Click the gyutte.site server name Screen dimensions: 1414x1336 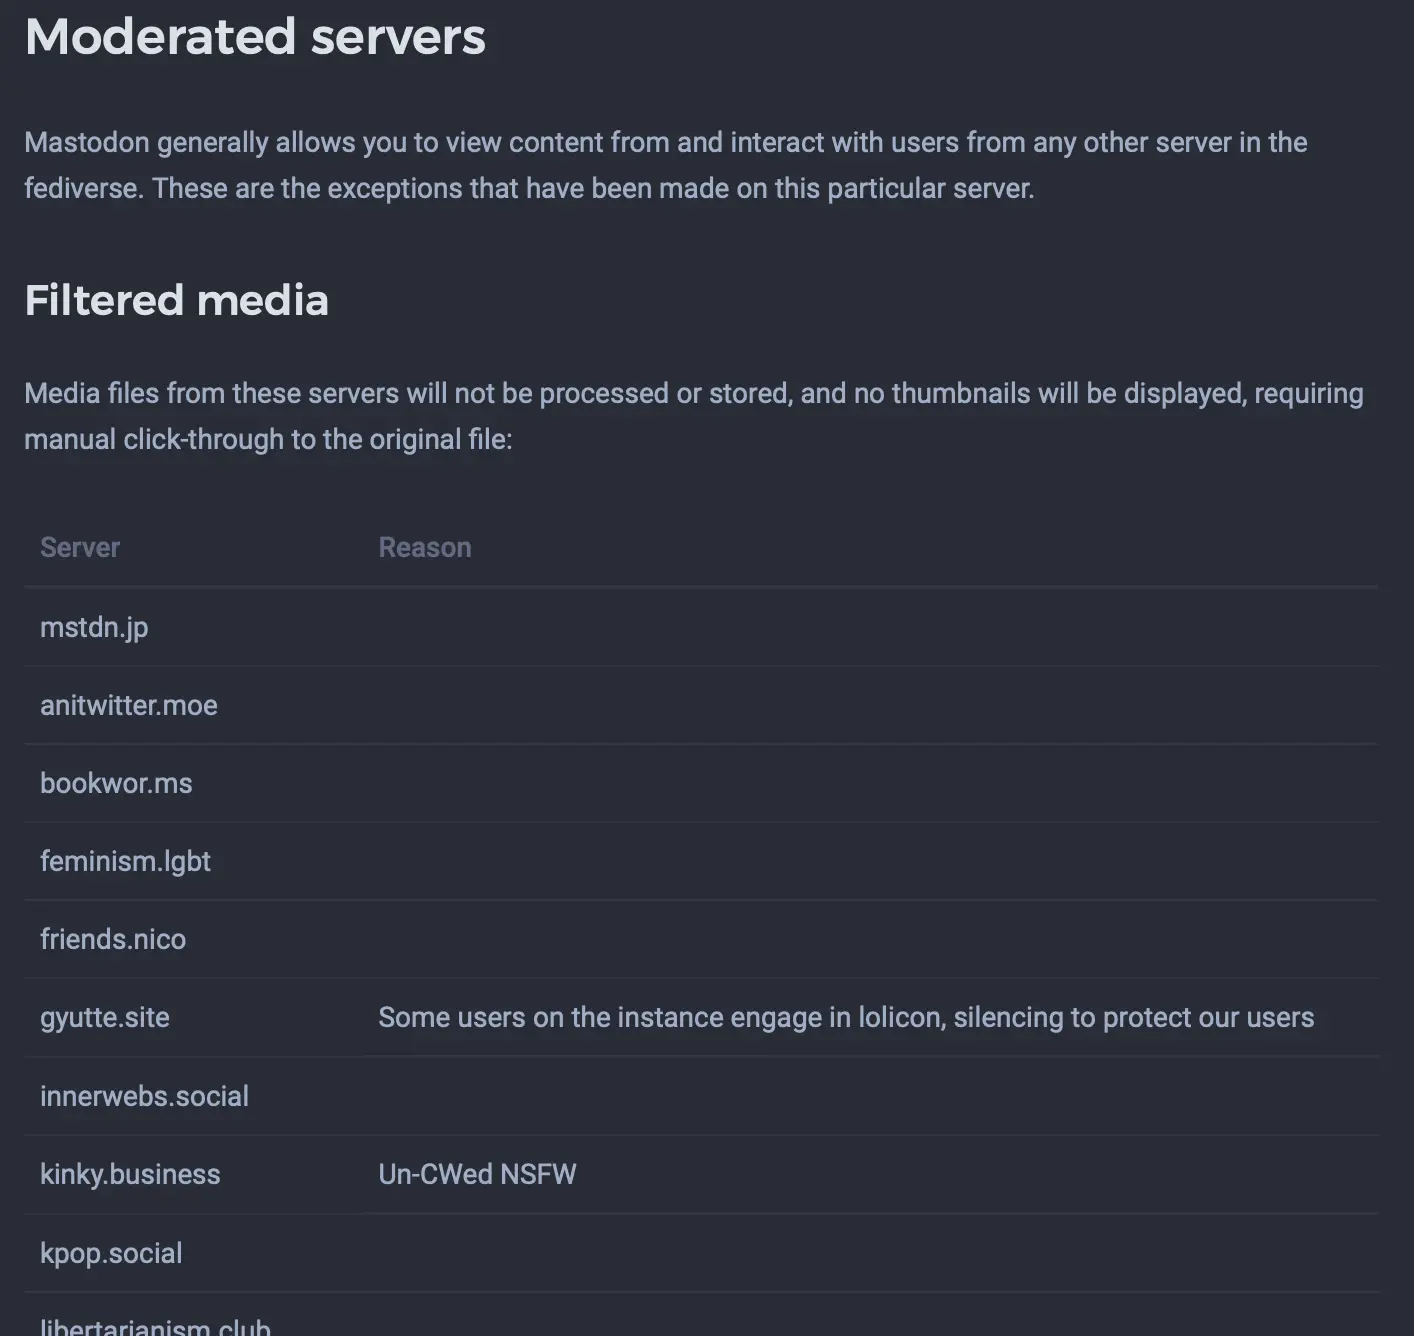[105, 1017]
